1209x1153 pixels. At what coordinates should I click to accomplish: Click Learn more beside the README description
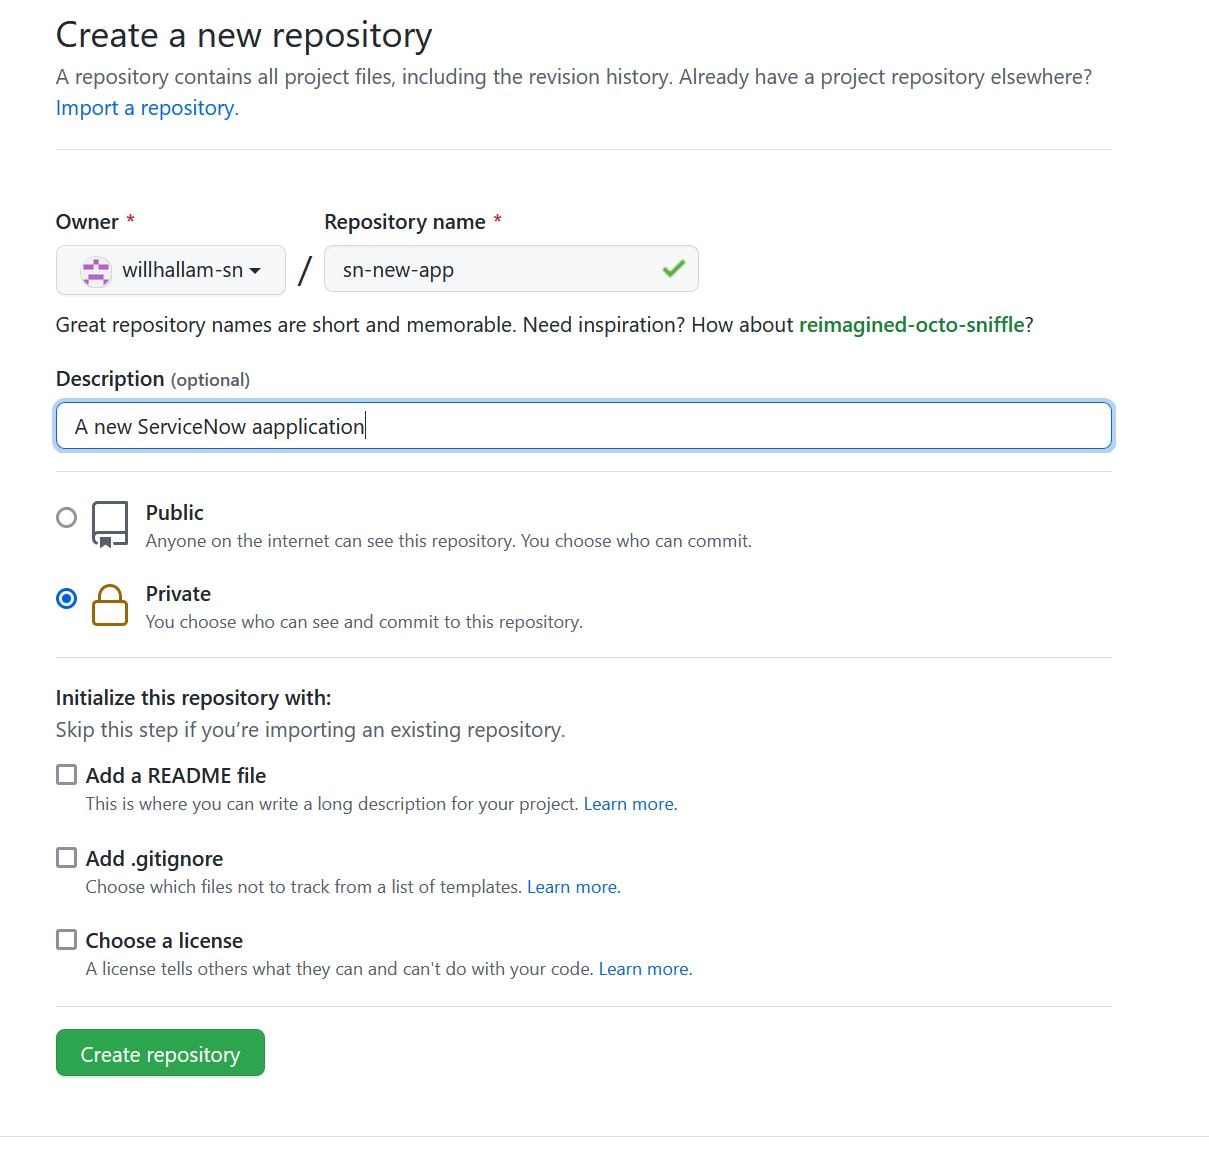(x=628, y=803)
